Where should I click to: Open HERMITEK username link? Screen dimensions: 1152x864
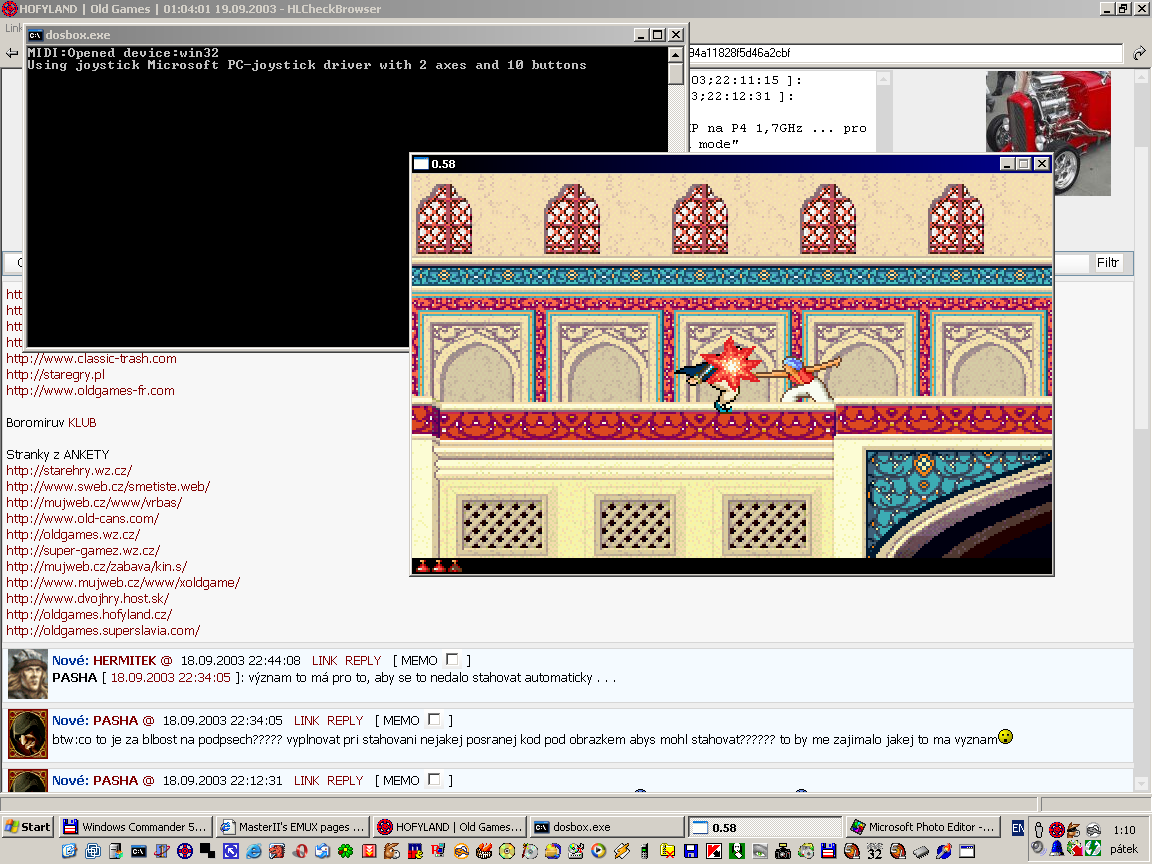[x=124, y=660]
